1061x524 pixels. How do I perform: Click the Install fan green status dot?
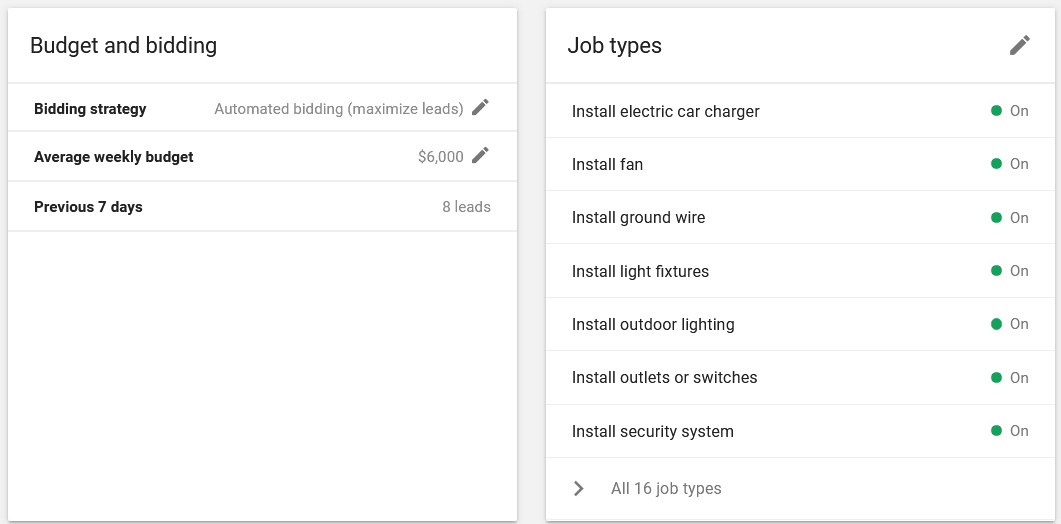point(996,164)
